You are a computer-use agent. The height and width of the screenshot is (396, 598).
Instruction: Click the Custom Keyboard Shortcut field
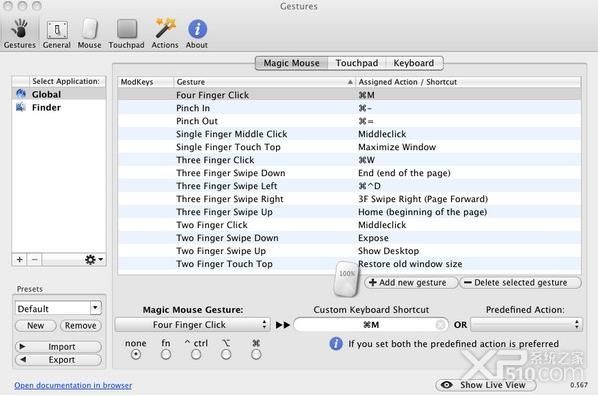[x=371, y=325]
